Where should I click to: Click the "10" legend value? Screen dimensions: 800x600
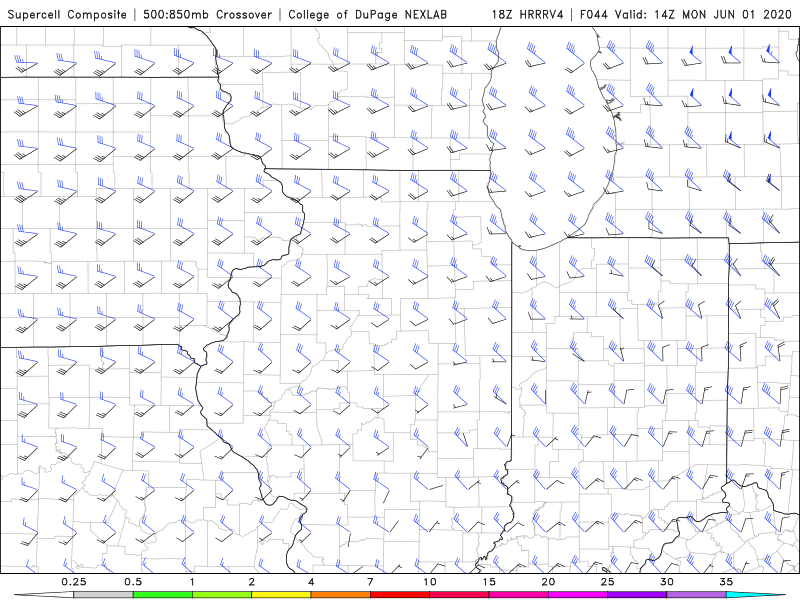(x=430, y=582)
